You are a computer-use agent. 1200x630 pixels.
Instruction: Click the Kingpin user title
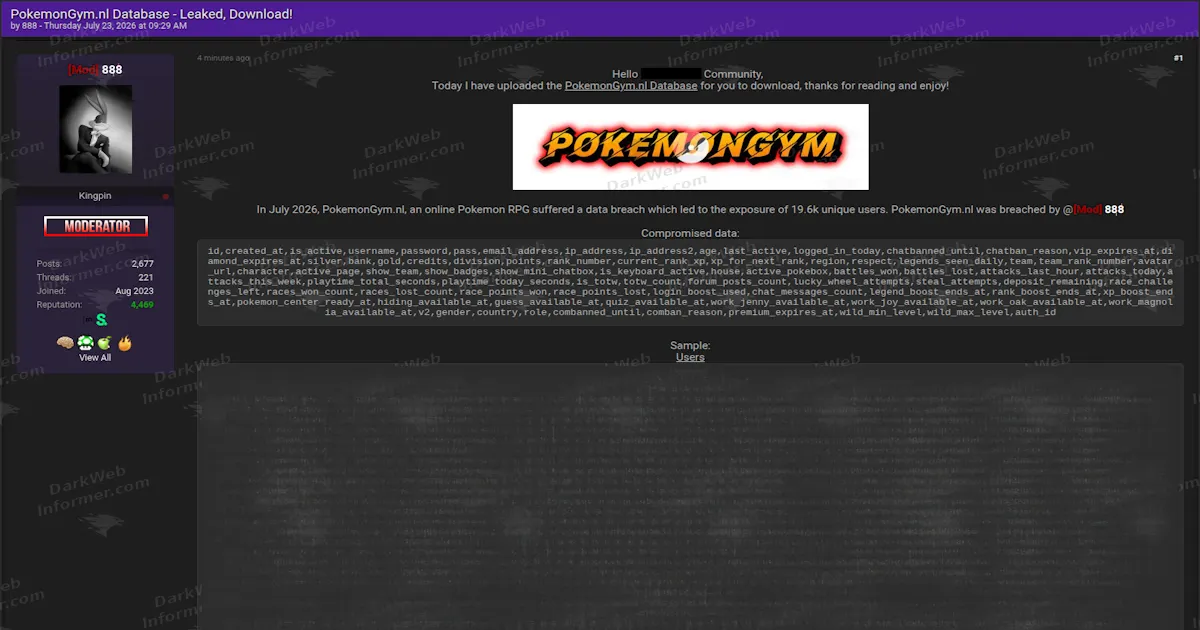96,196
